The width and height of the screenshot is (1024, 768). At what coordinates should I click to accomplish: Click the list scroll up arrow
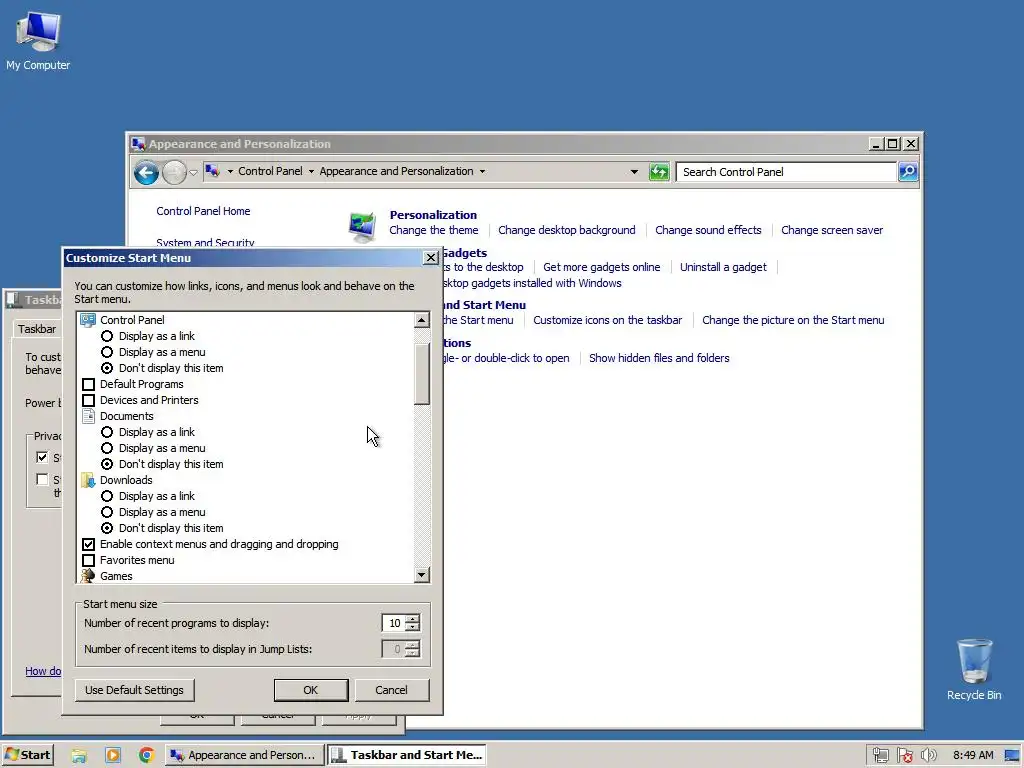pyautogui.click(x=422, y=320)
